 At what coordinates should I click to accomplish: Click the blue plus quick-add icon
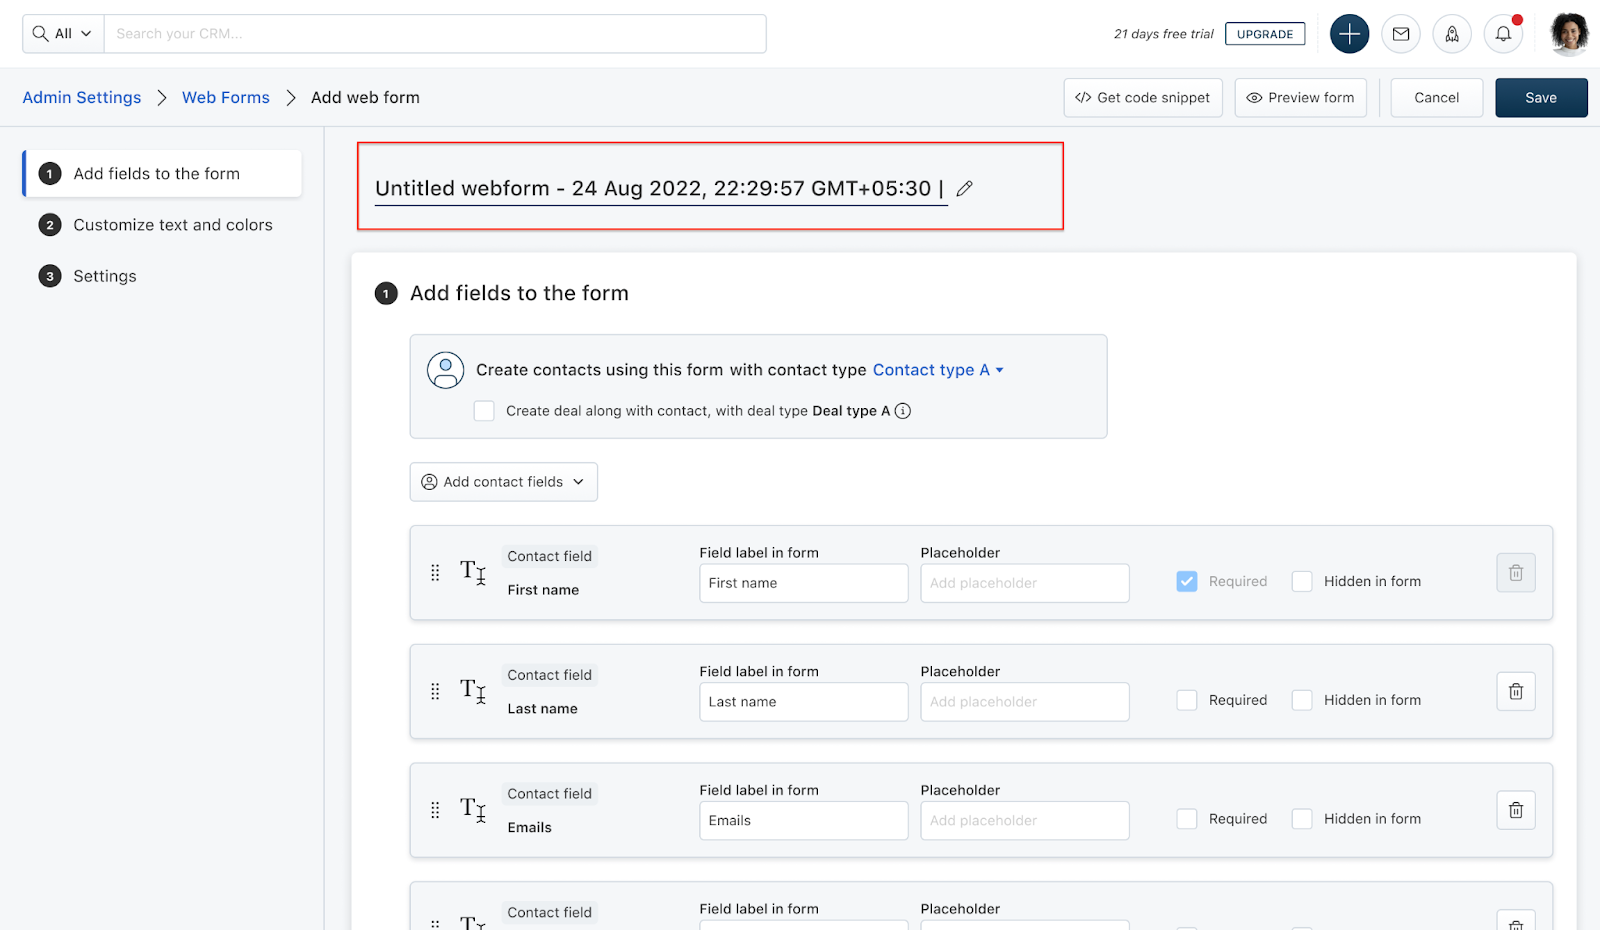pyautogui.click(x=1349, y=34)
